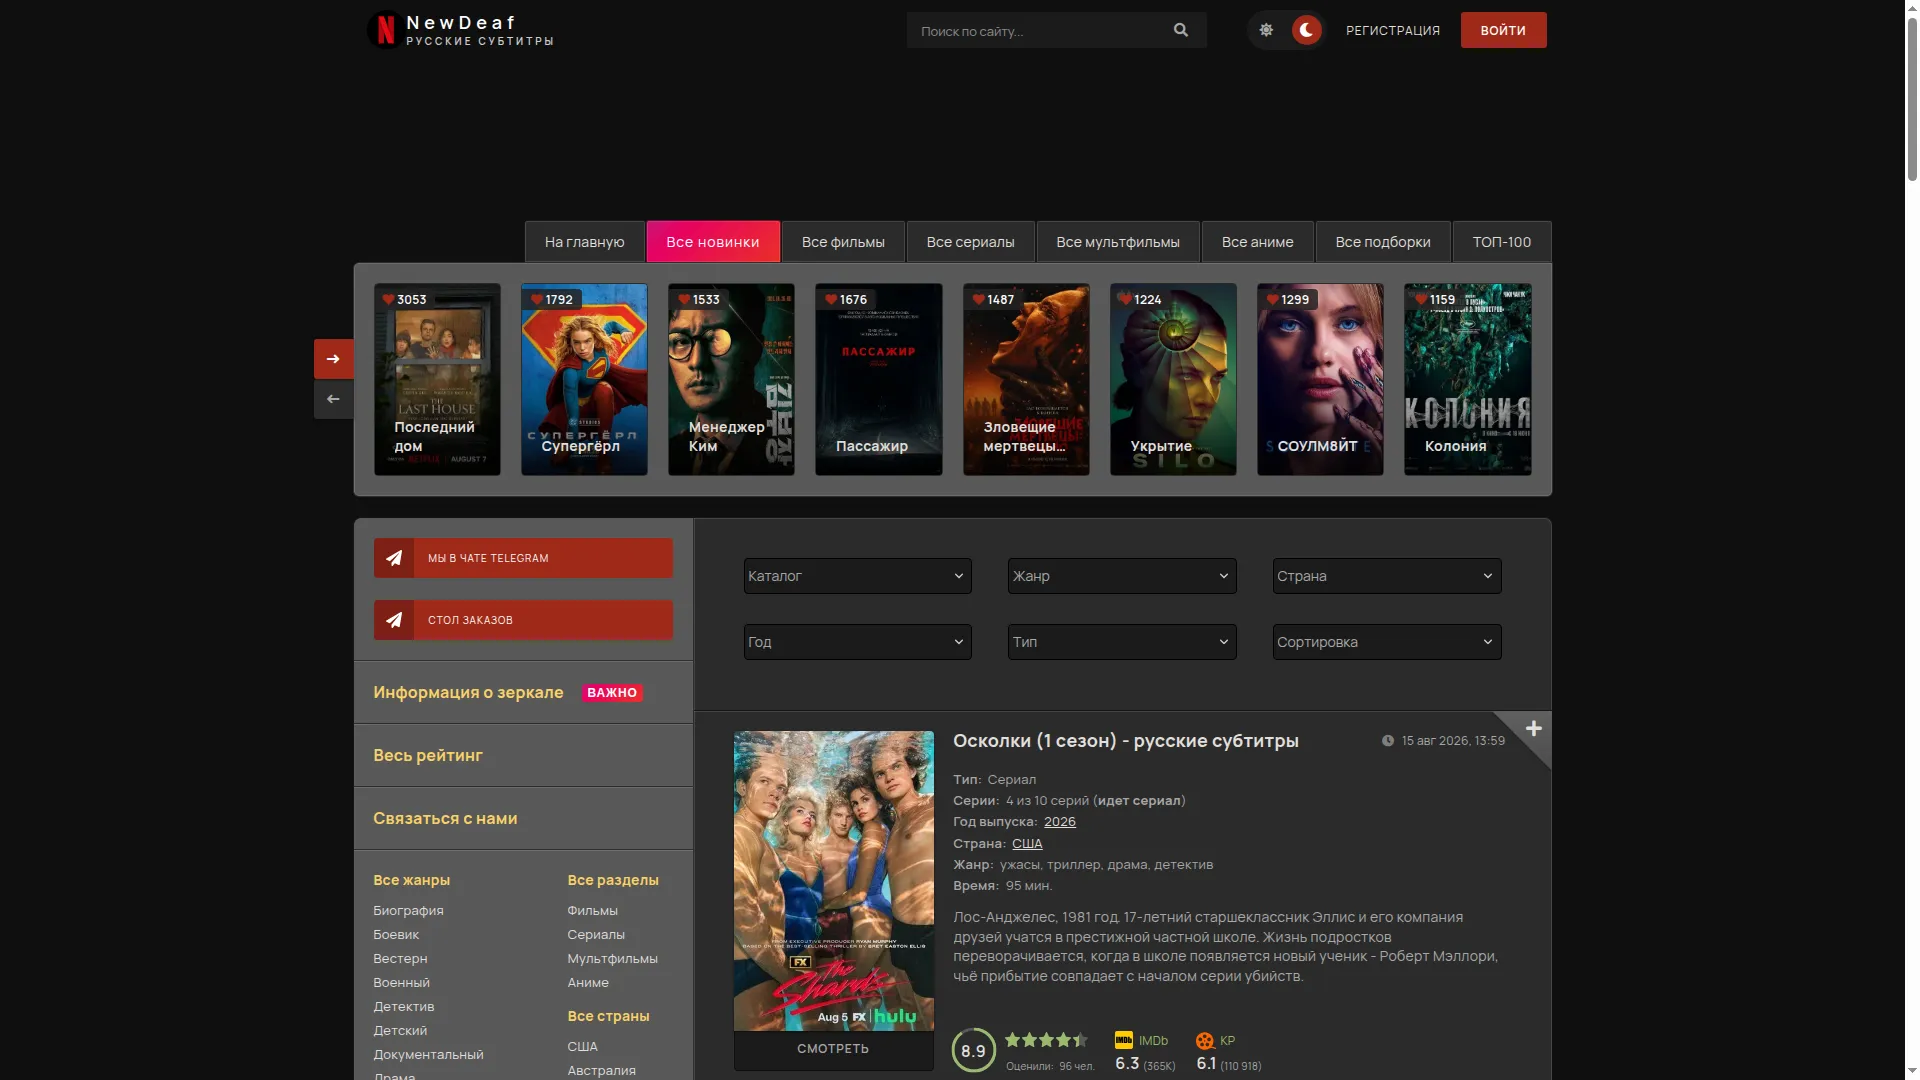Image resolution: width=1920 pixels, height=1080 pixels.
Task: Open the Вестерн genre link
Action: pos(400,959)
